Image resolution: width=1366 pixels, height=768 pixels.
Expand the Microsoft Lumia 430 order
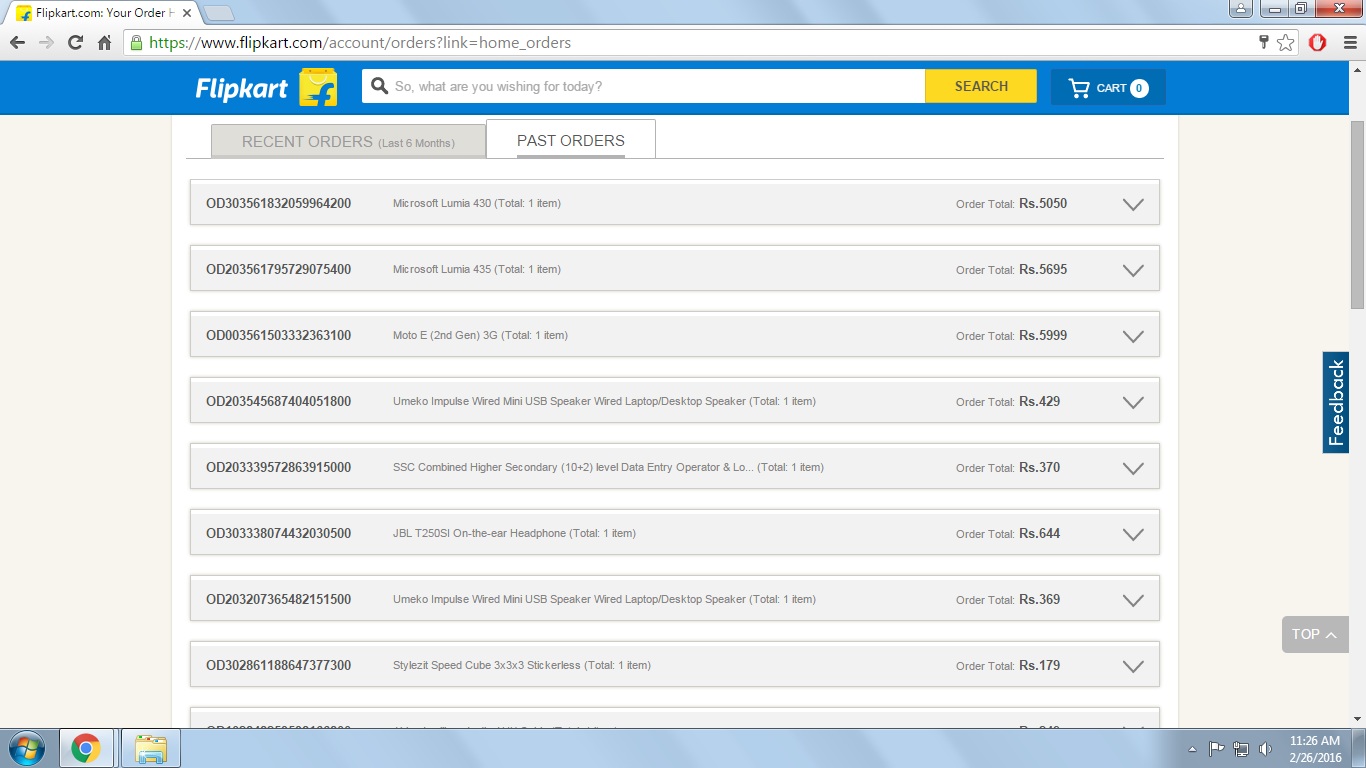tap(1132, 204)
